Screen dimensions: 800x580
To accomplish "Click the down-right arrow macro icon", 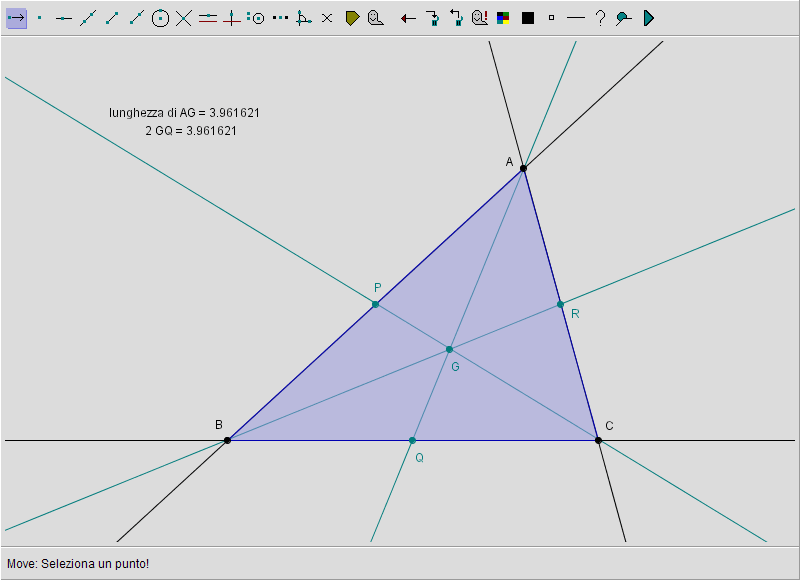I will tap(433, 18).
